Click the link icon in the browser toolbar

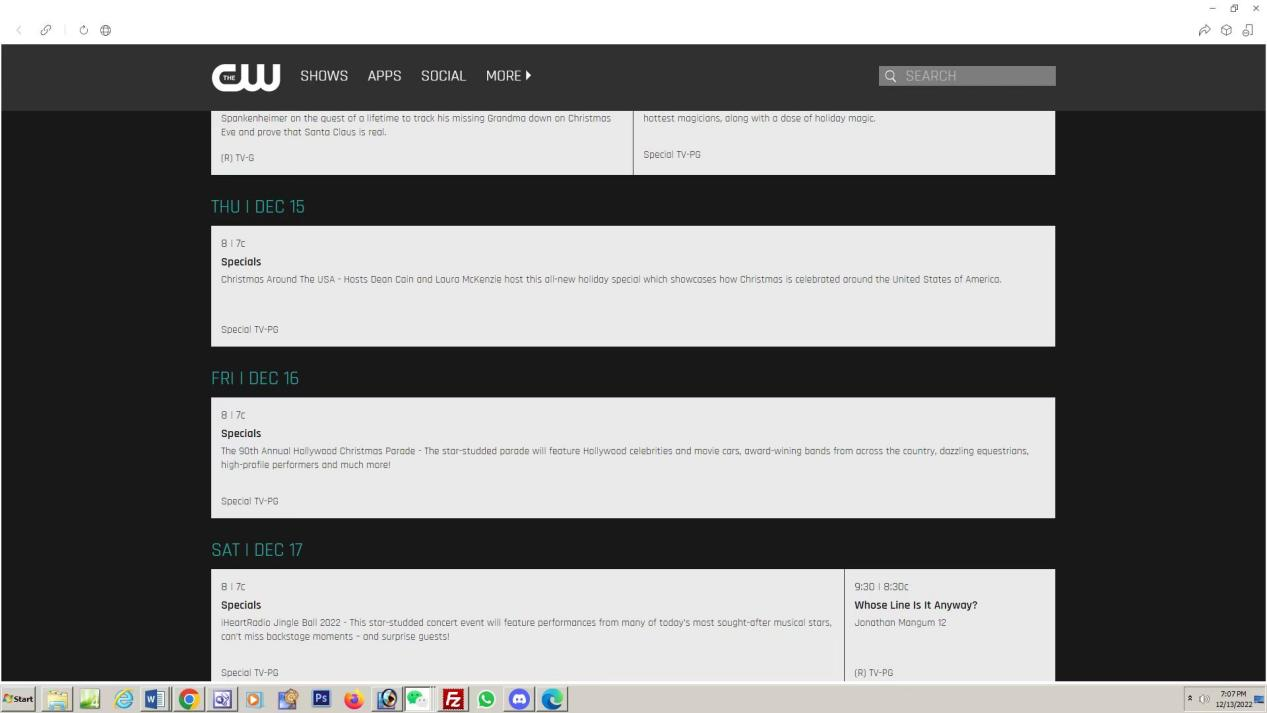(45, 30)
